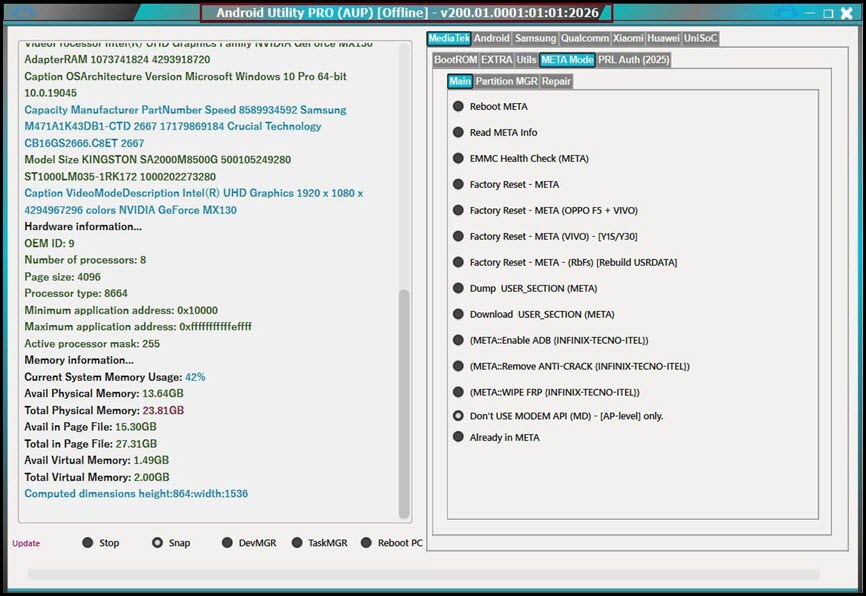
Task: Open the Repair inner tab
Action: 556,81
